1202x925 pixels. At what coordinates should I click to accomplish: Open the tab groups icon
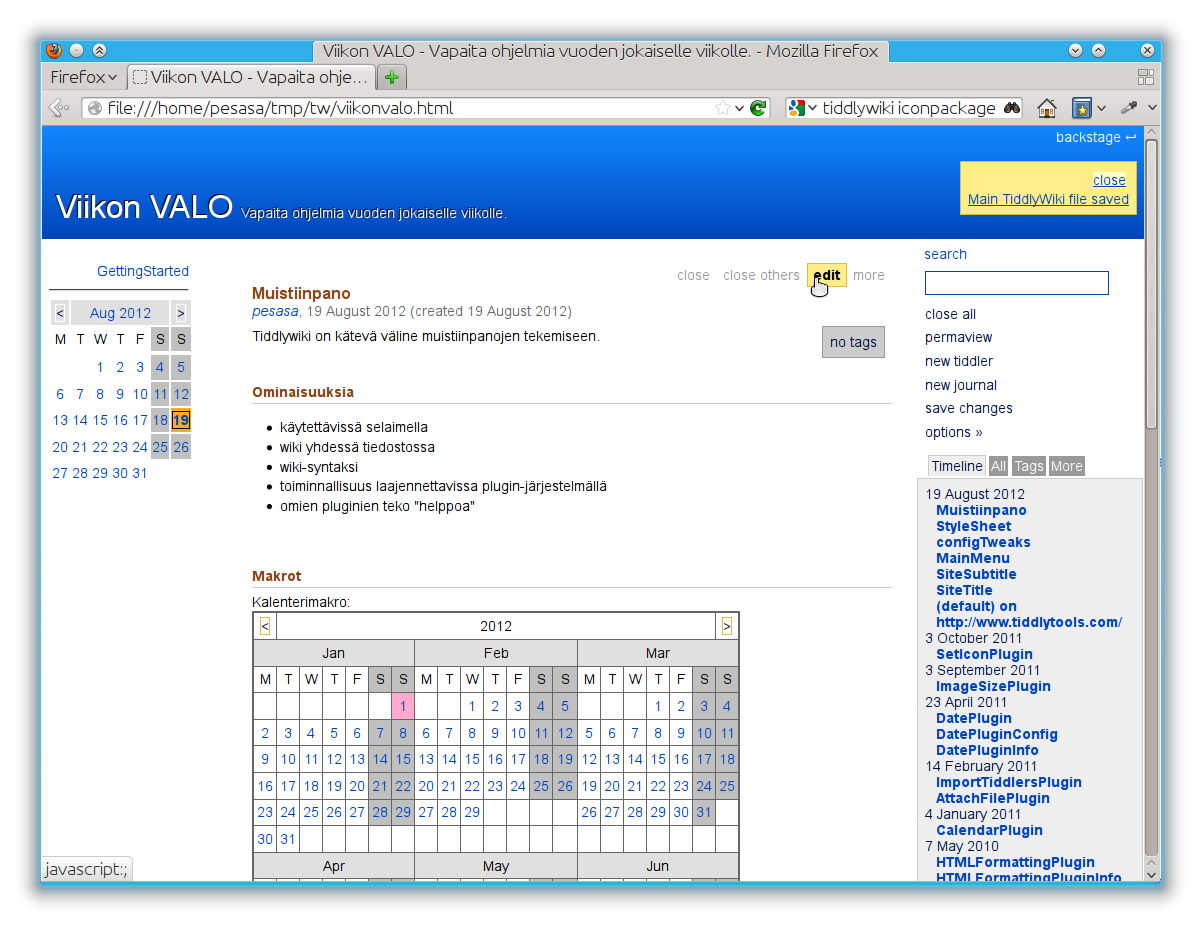click(1146, 77)
